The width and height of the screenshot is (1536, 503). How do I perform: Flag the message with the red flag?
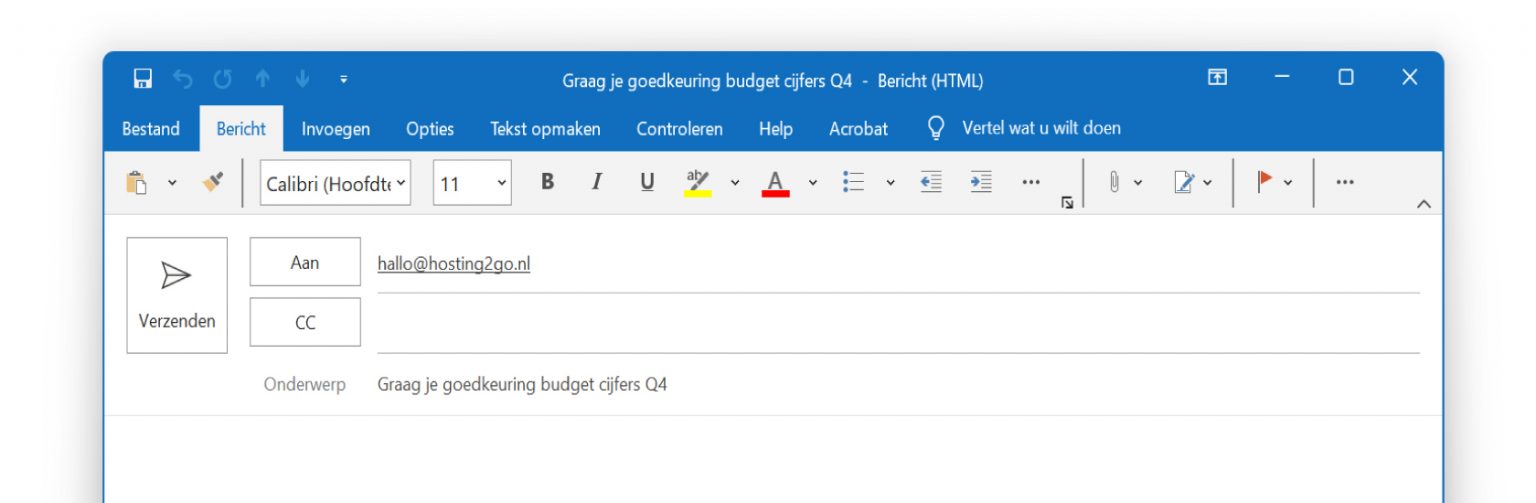coord(1265,182)
